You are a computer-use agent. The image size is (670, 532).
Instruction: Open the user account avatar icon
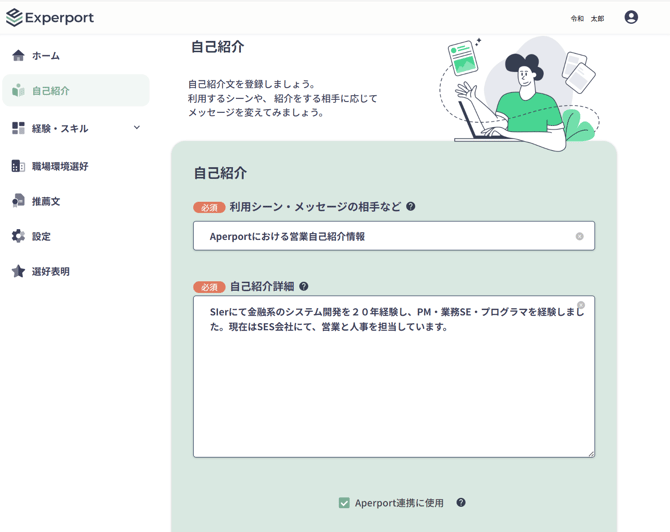[x=631, y=17]
